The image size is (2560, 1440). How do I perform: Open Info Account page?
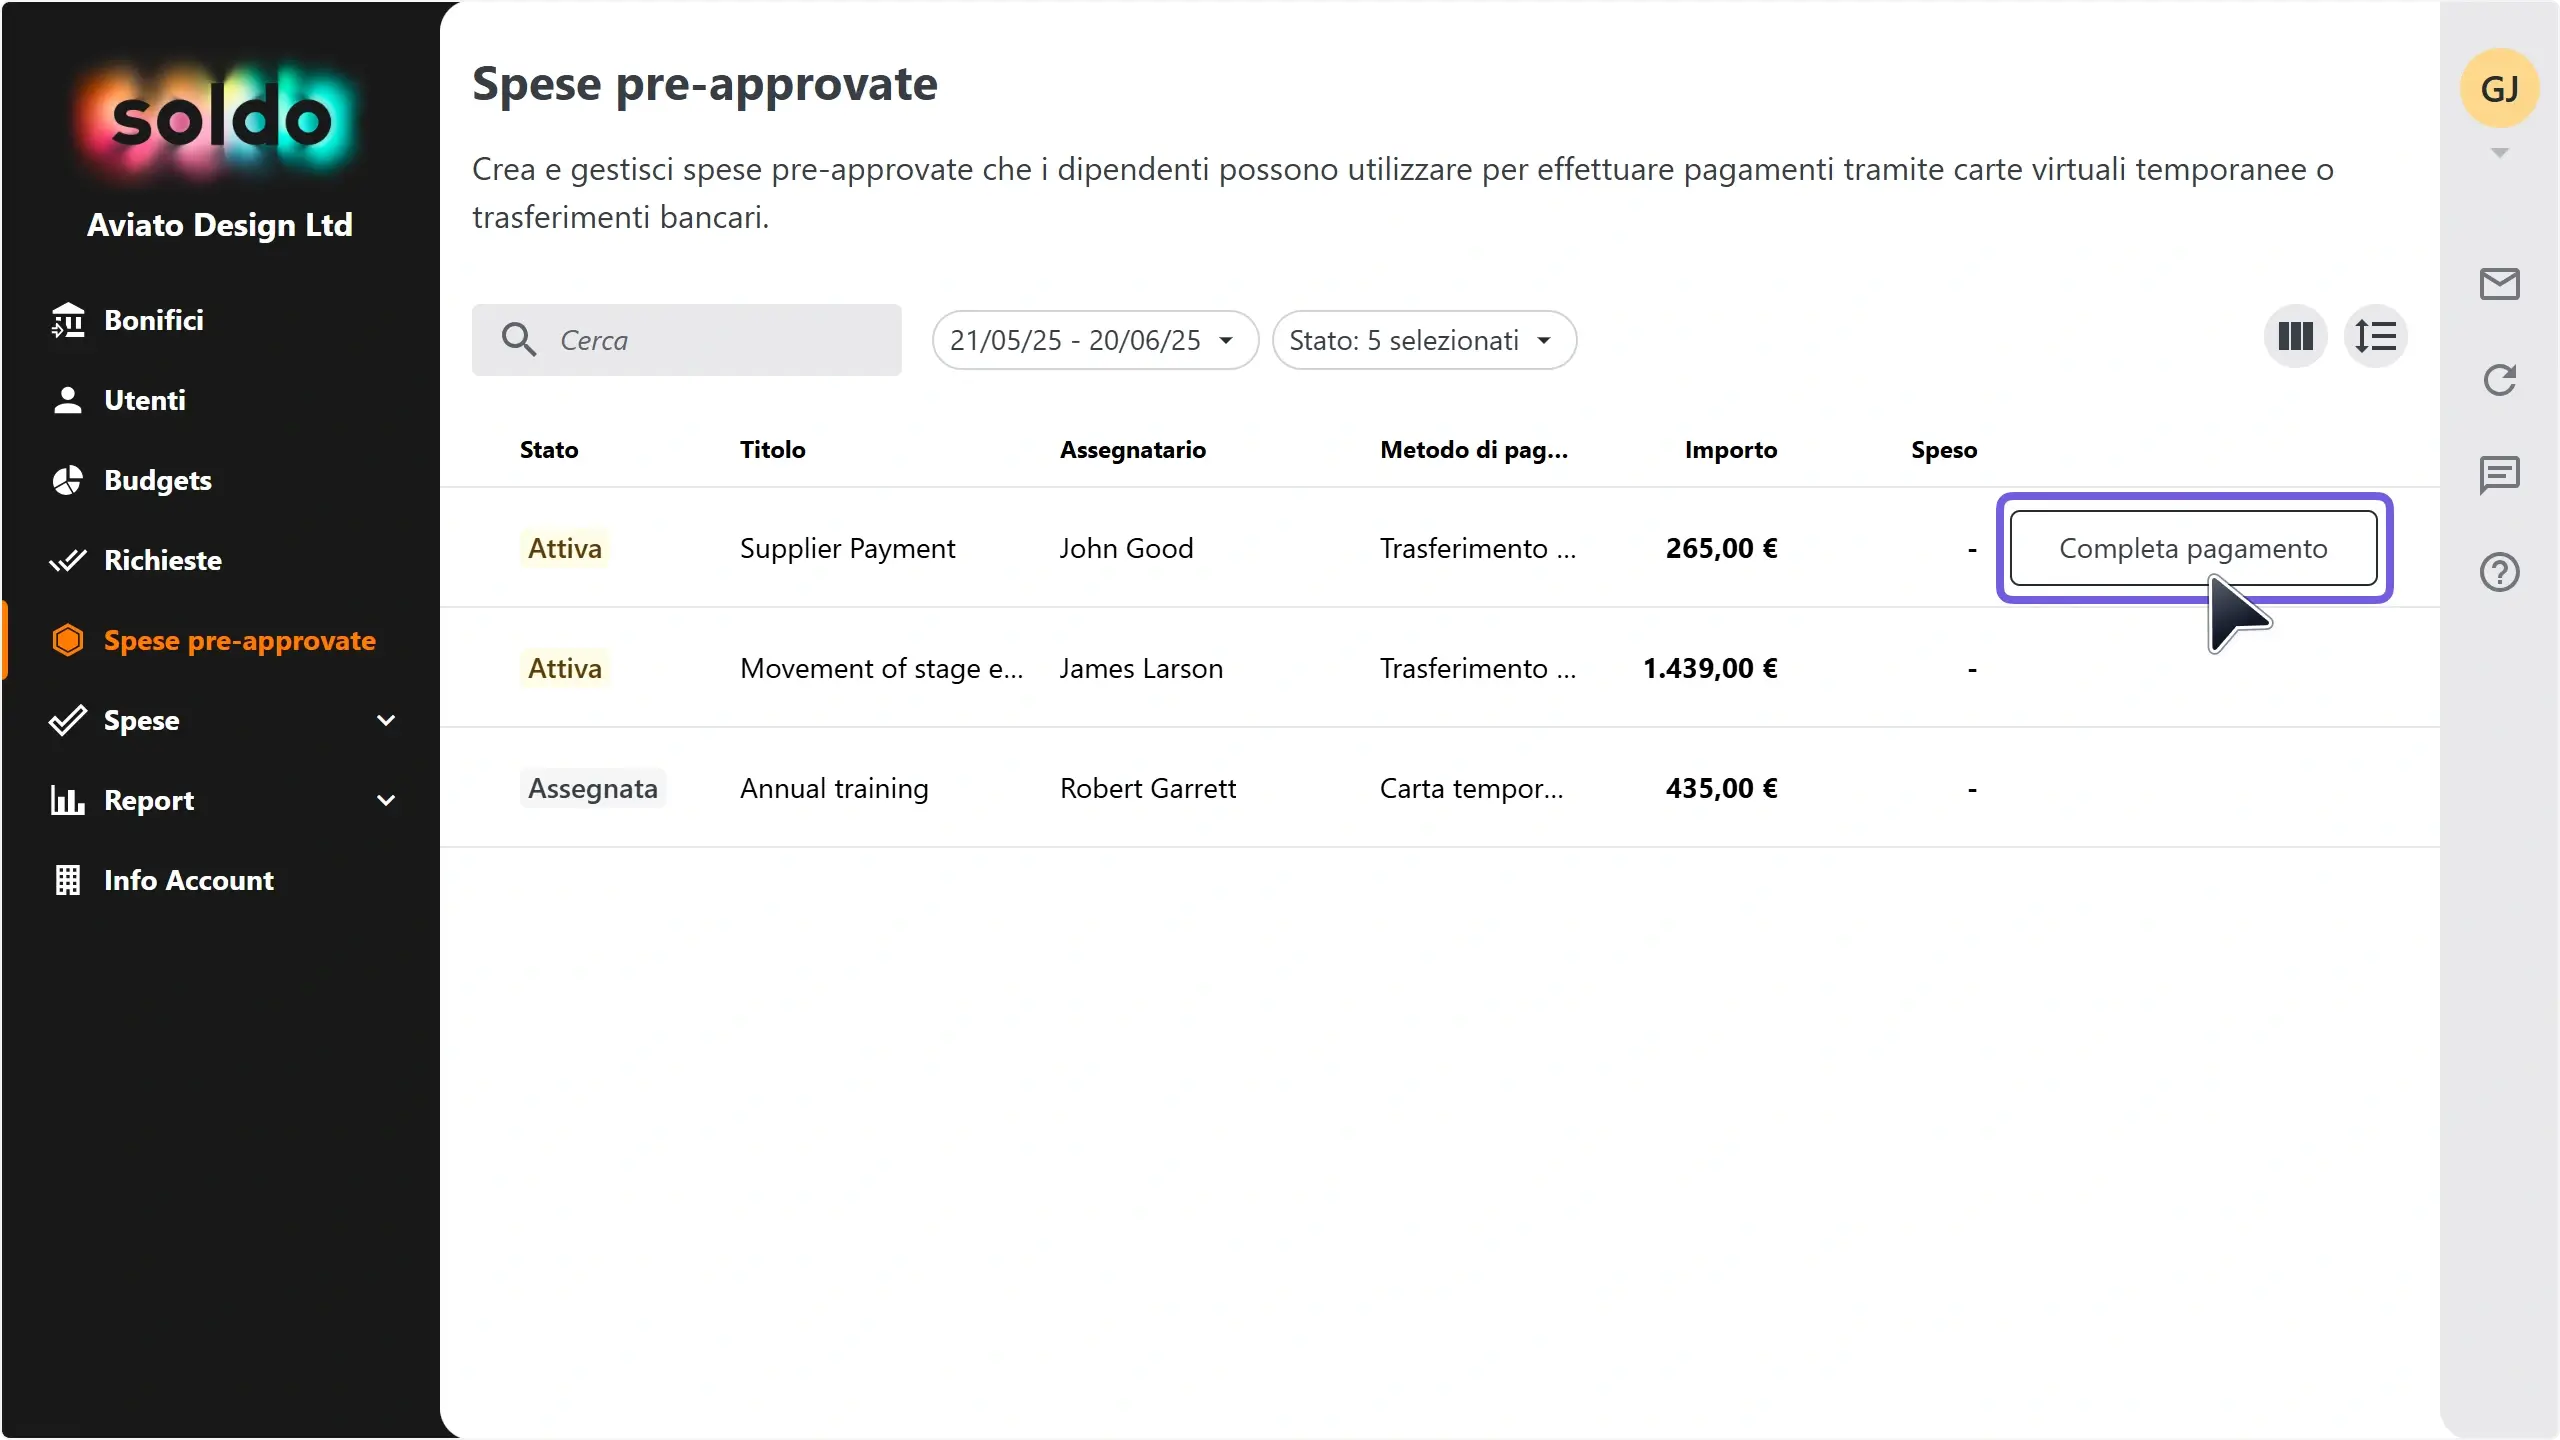(x=189, y=880)
